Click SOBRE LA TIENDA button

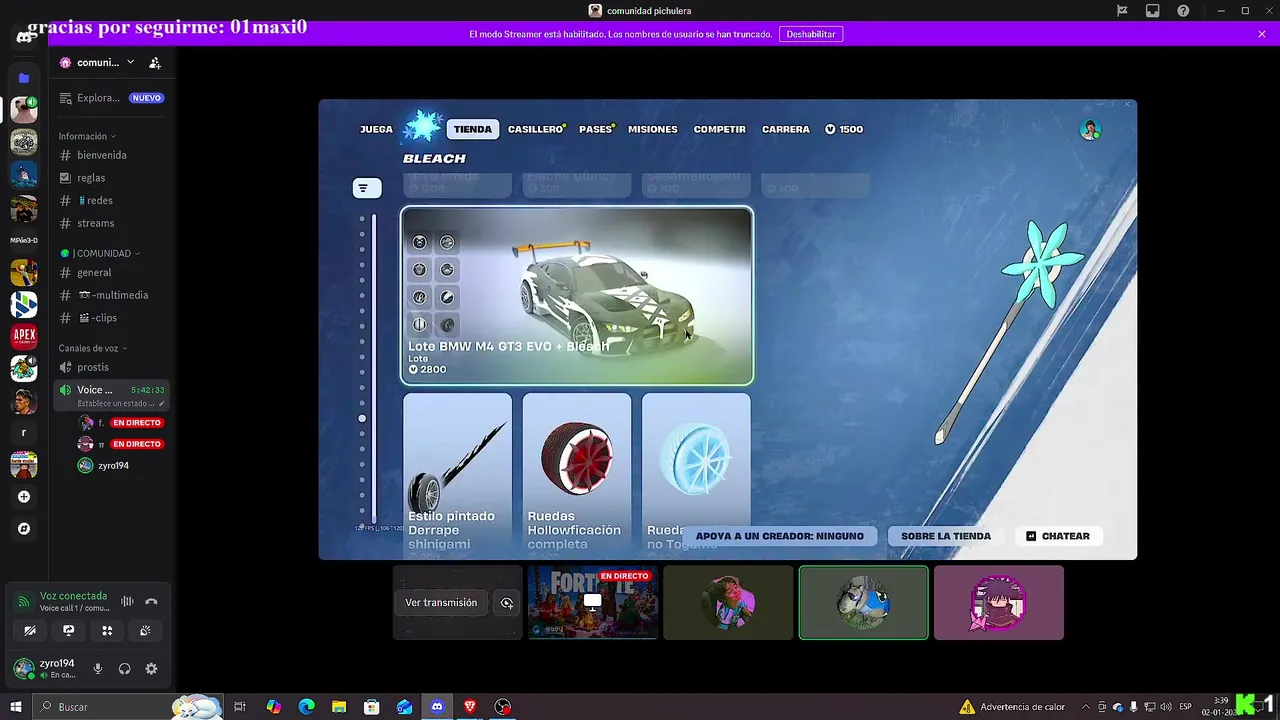pyautogui.click(x=946, y=536)
